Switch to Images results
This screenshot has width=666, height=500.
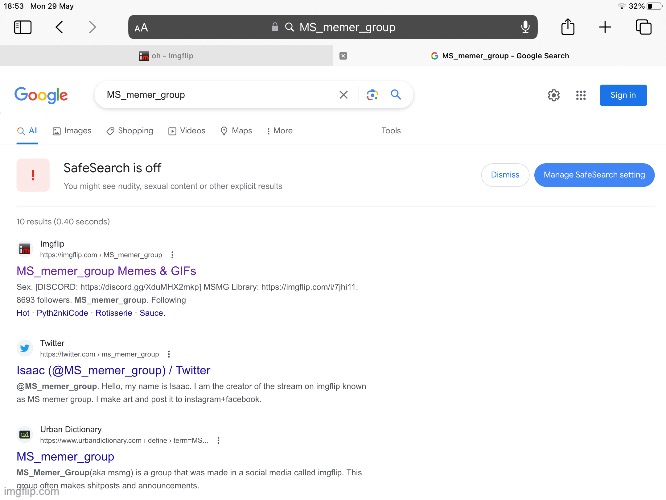pos(72,131)
